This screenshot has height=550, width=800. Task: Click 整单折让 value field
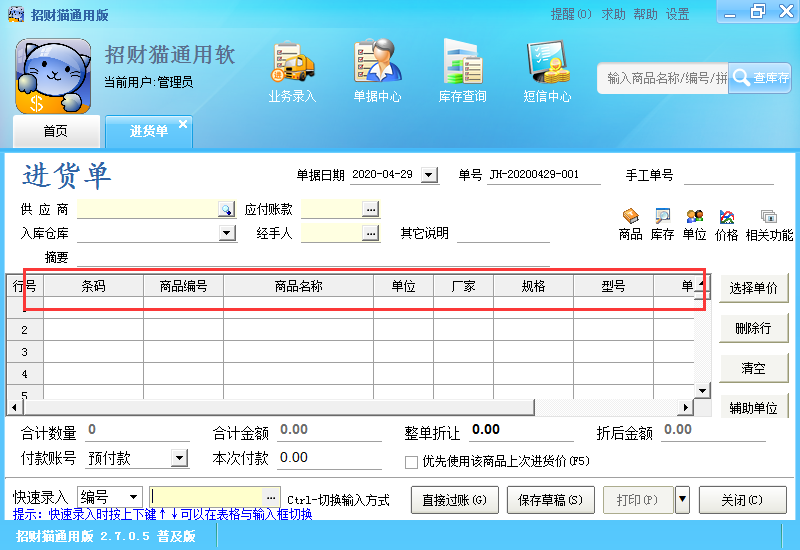[x=521, y=430]
